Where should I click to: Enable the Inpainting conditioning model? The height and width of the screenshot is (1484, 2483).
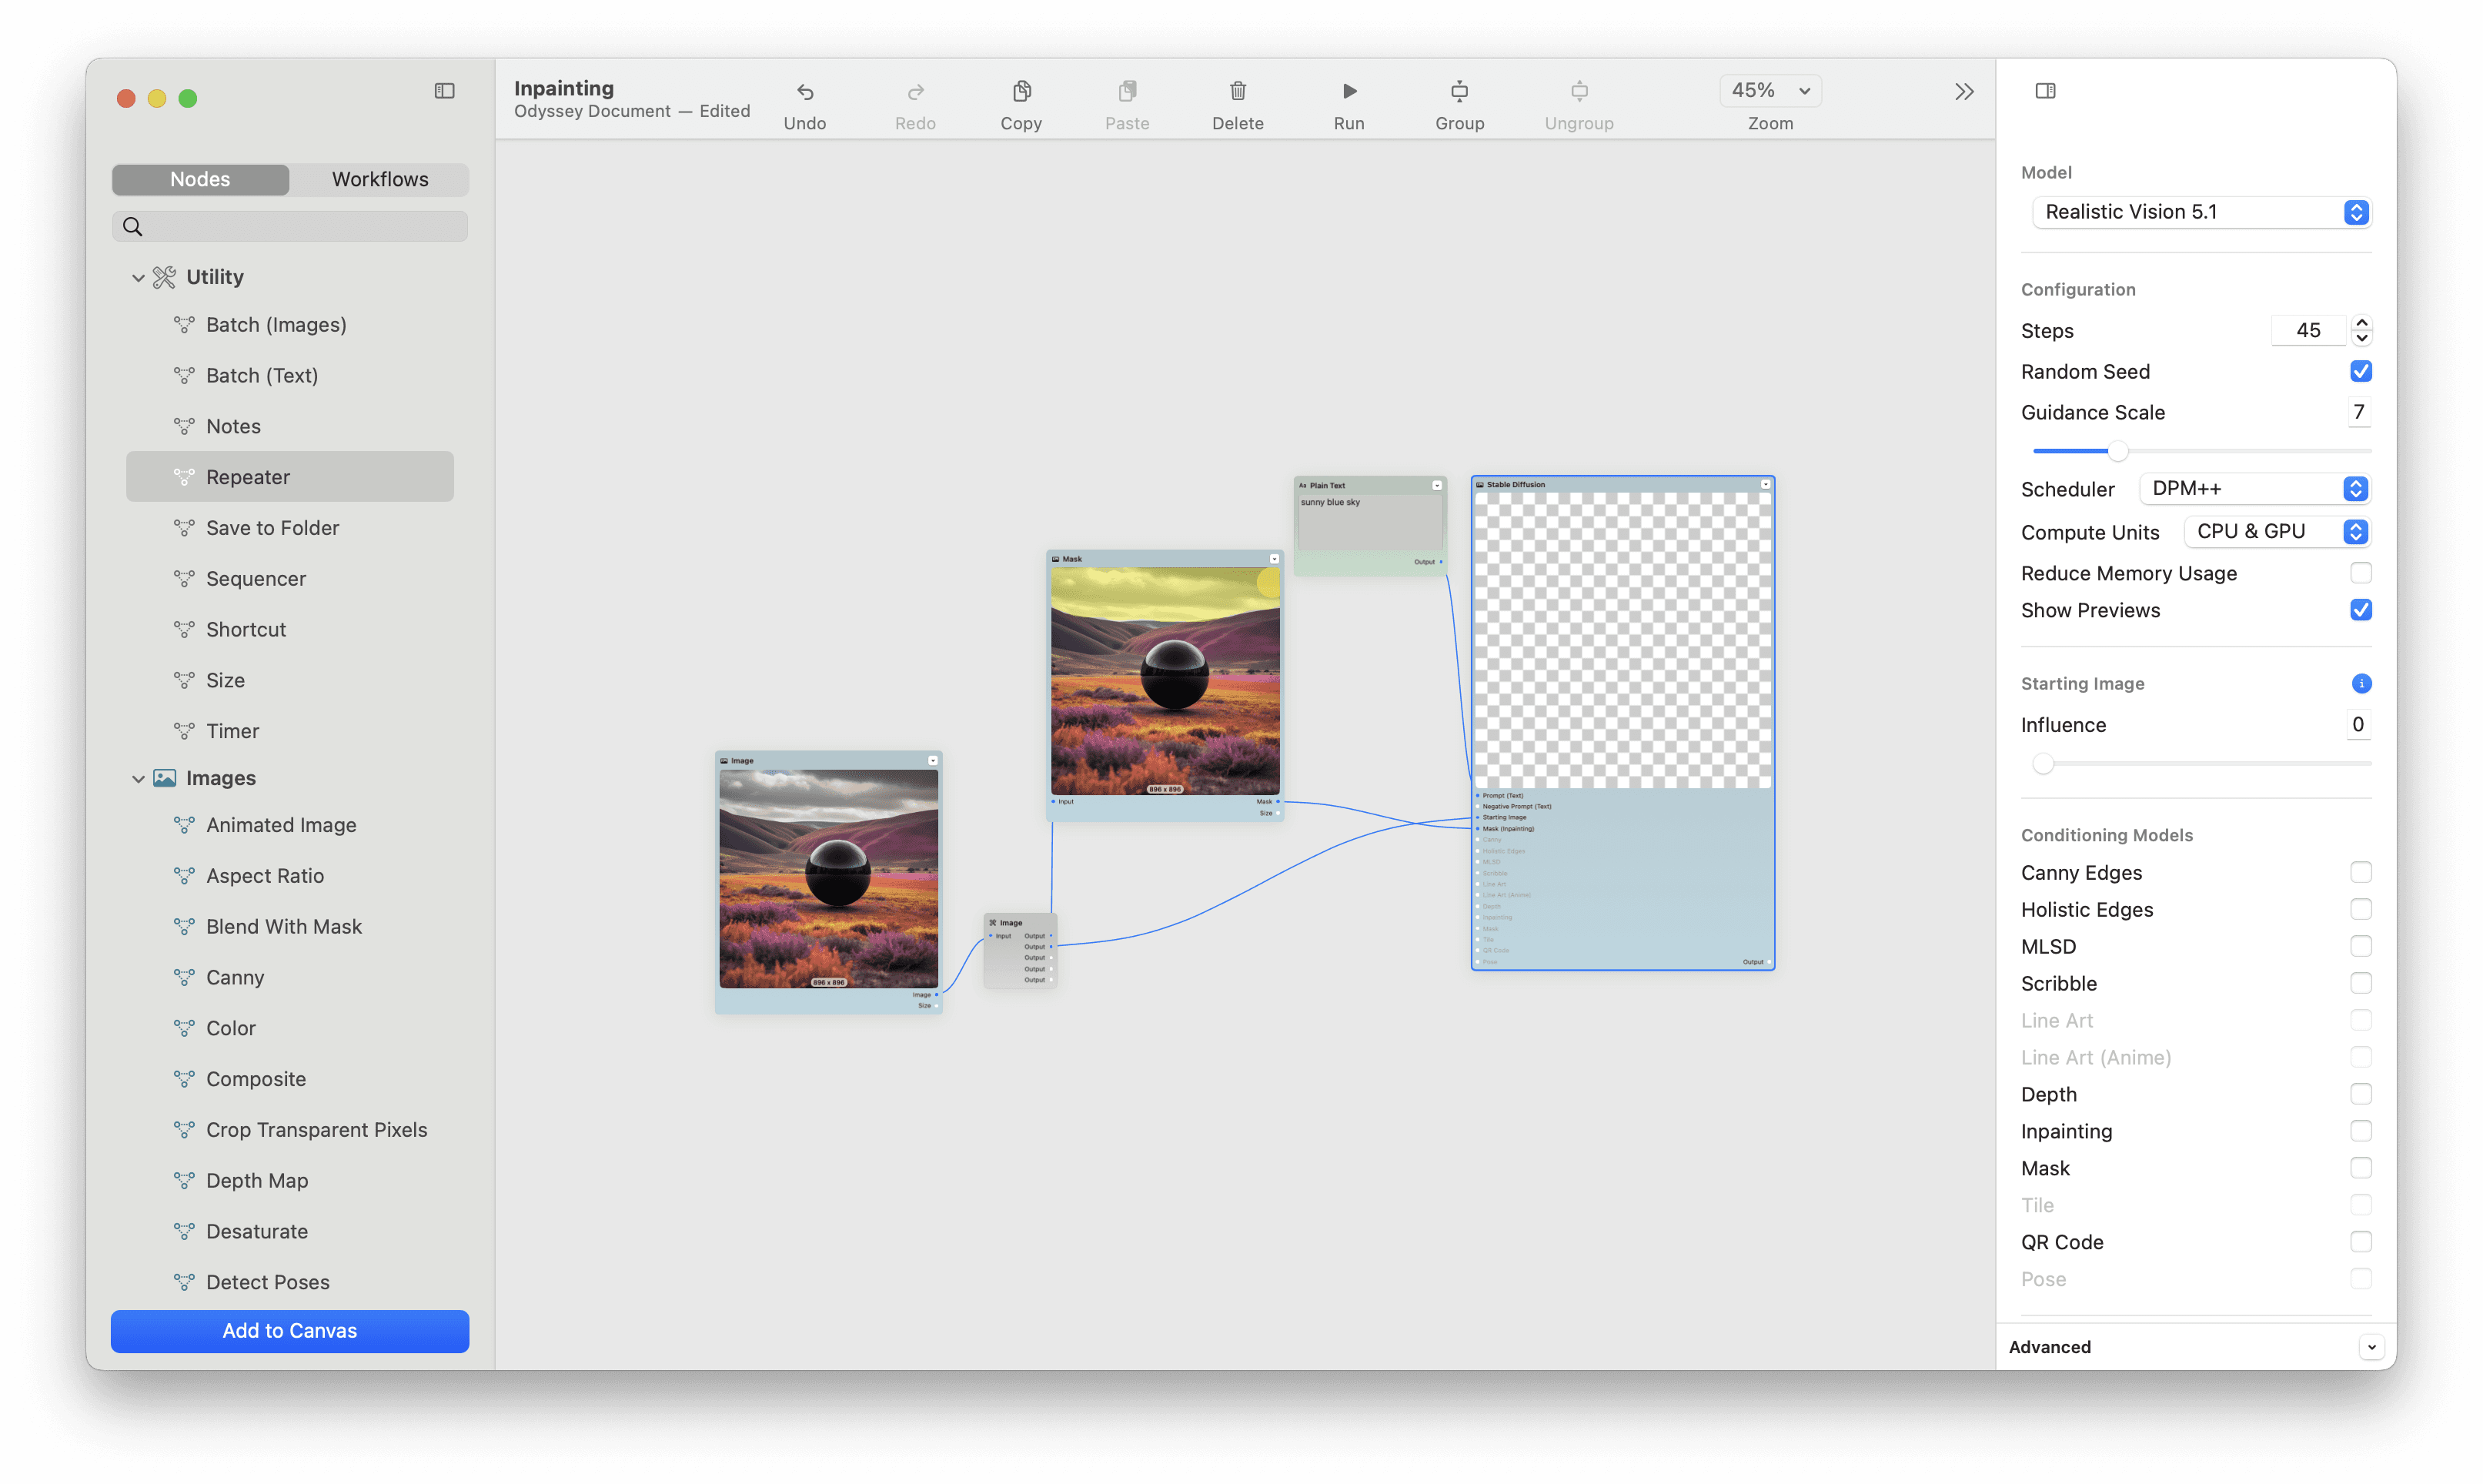pyautogui.click(x=2361, y=1131)
